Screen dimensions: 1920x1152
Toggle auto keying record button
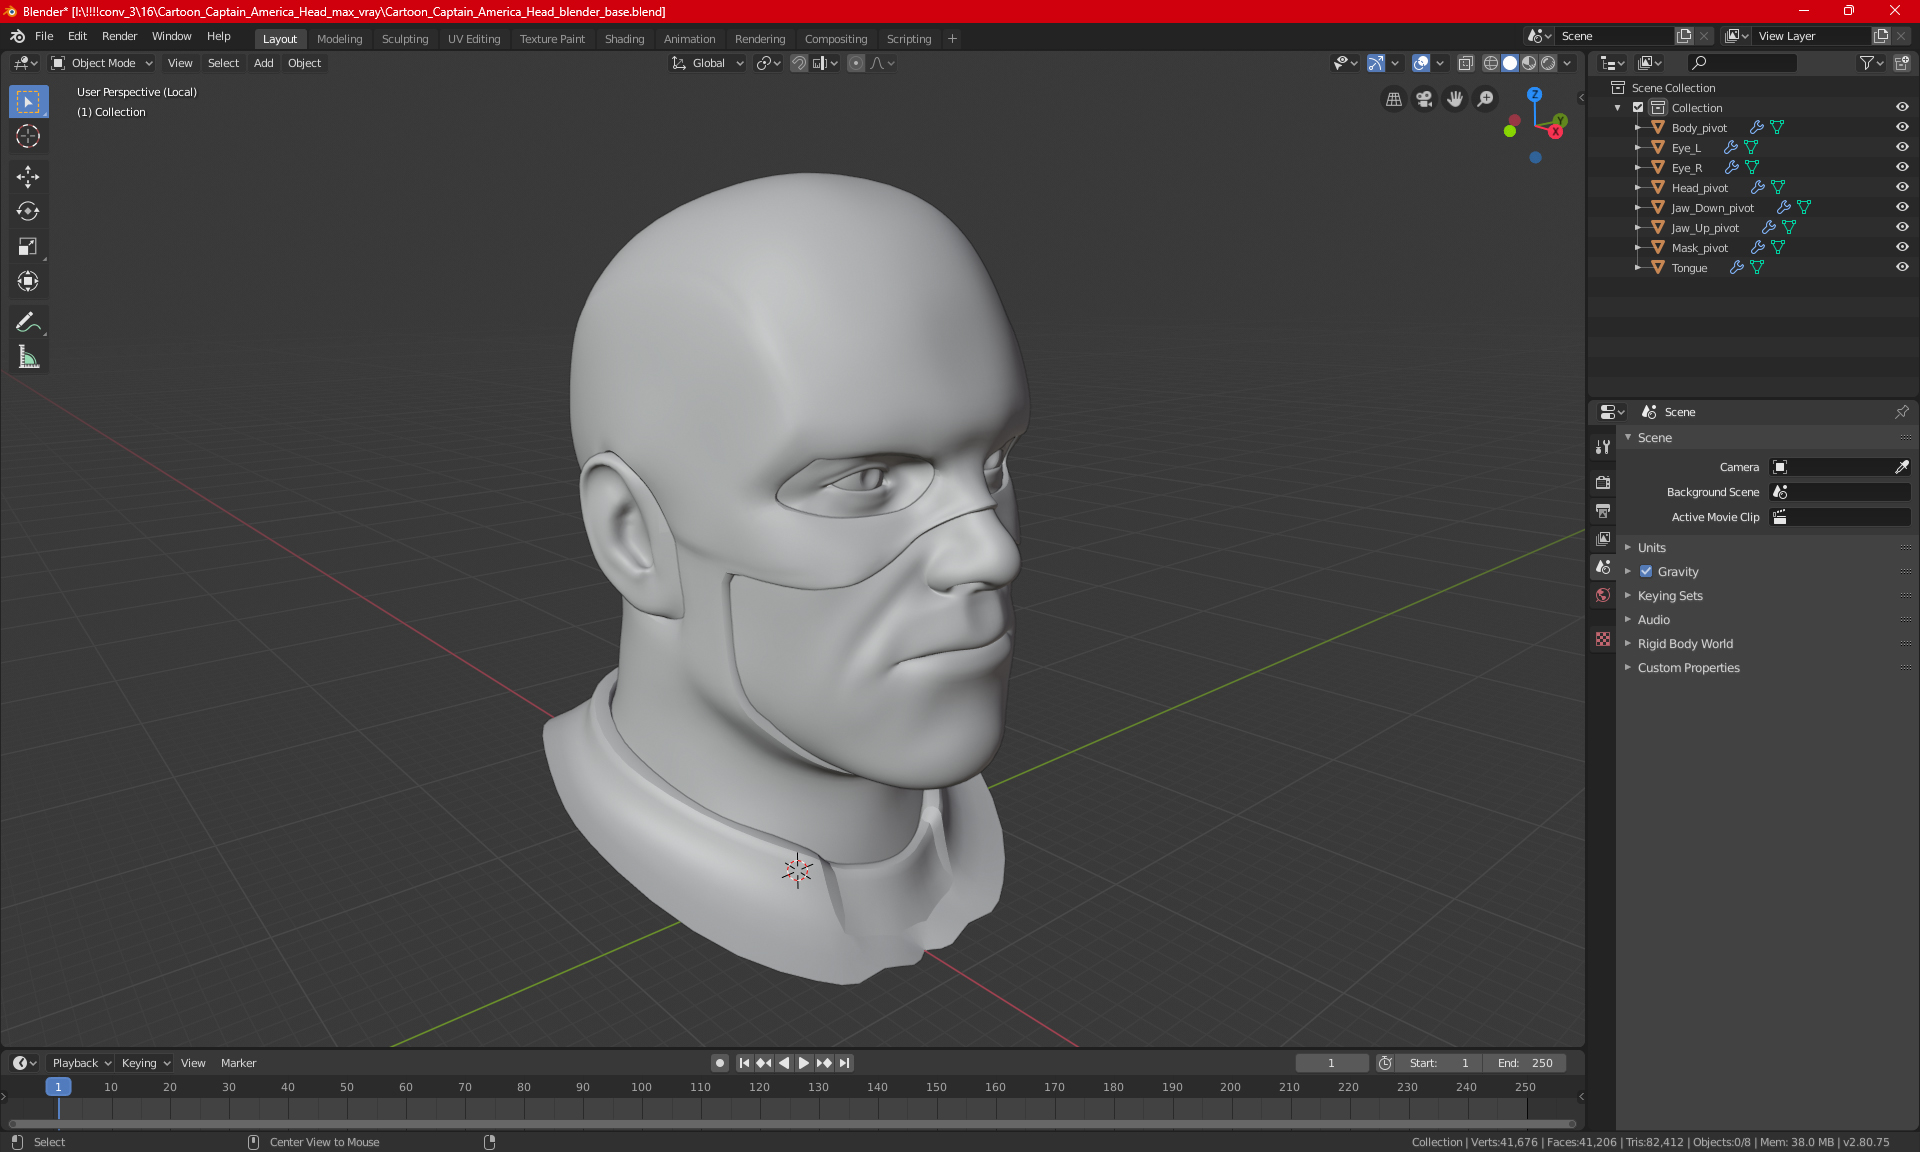[x=719, y=1063]
